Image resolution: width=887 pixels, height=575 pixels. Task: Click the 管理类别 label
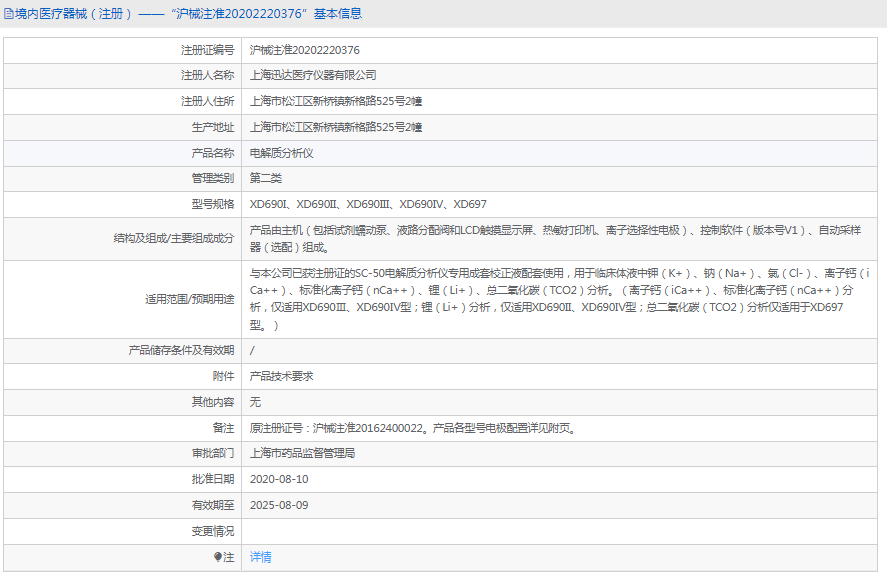point(213,178)
